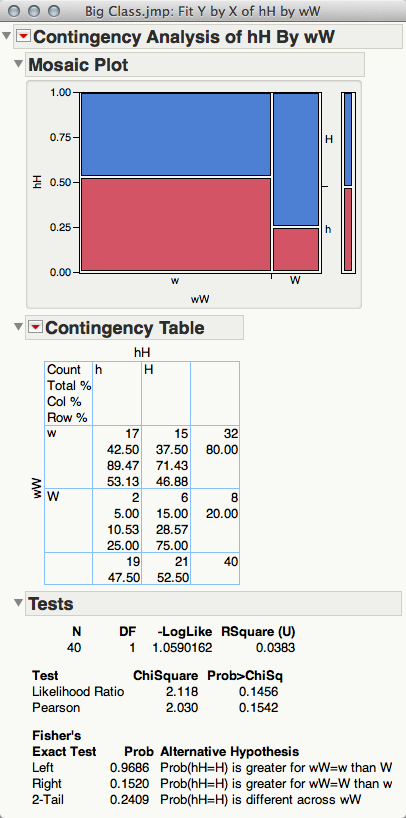Select the wW x-axis label
Viewport: 406px width, 818px height.
[198, 299]
